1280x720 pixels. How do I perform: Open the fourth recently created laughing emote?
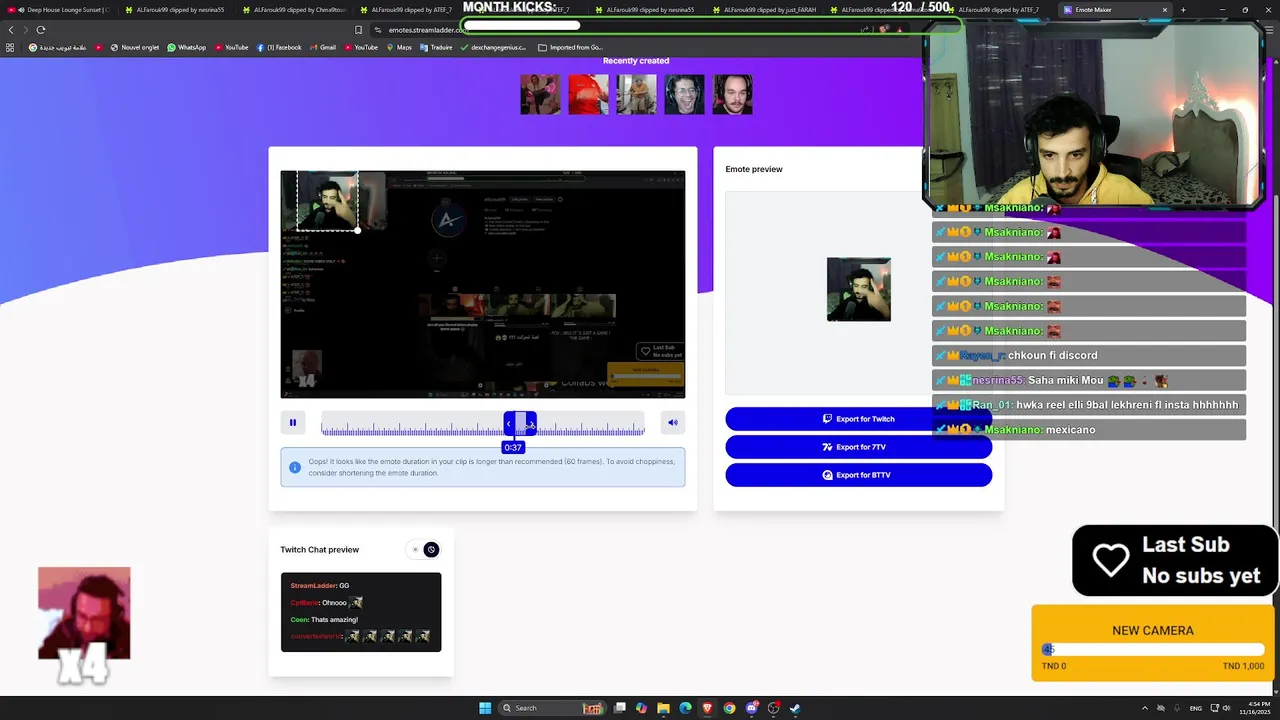pyautogui.click(x=684, y=95)
